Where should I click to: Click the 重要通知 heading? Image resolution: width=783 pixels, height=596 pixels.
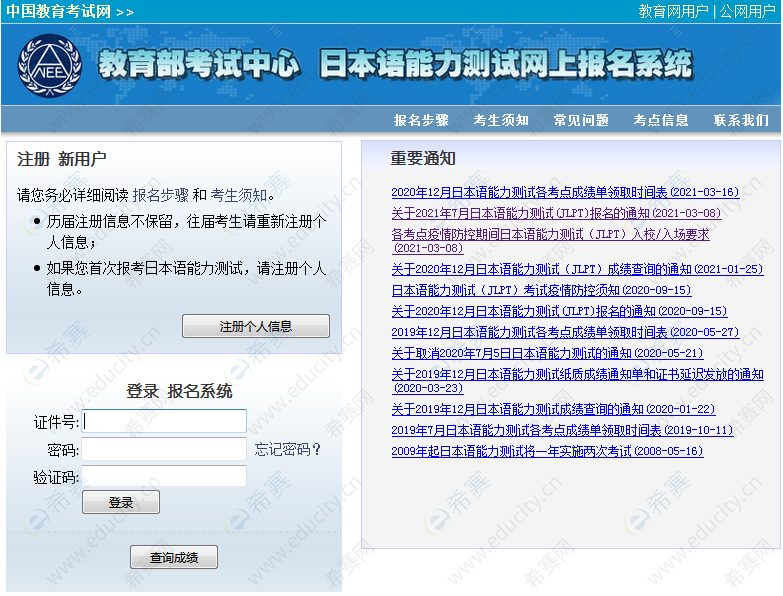(422, 158)
